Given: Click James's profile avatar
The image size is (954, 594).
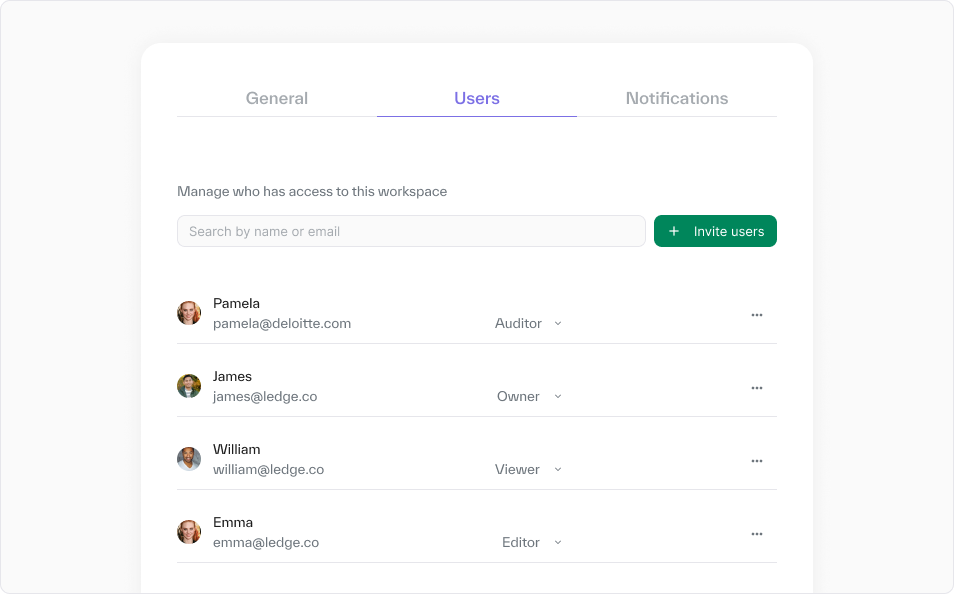Looking at the screenshot, I should [189, 386].
